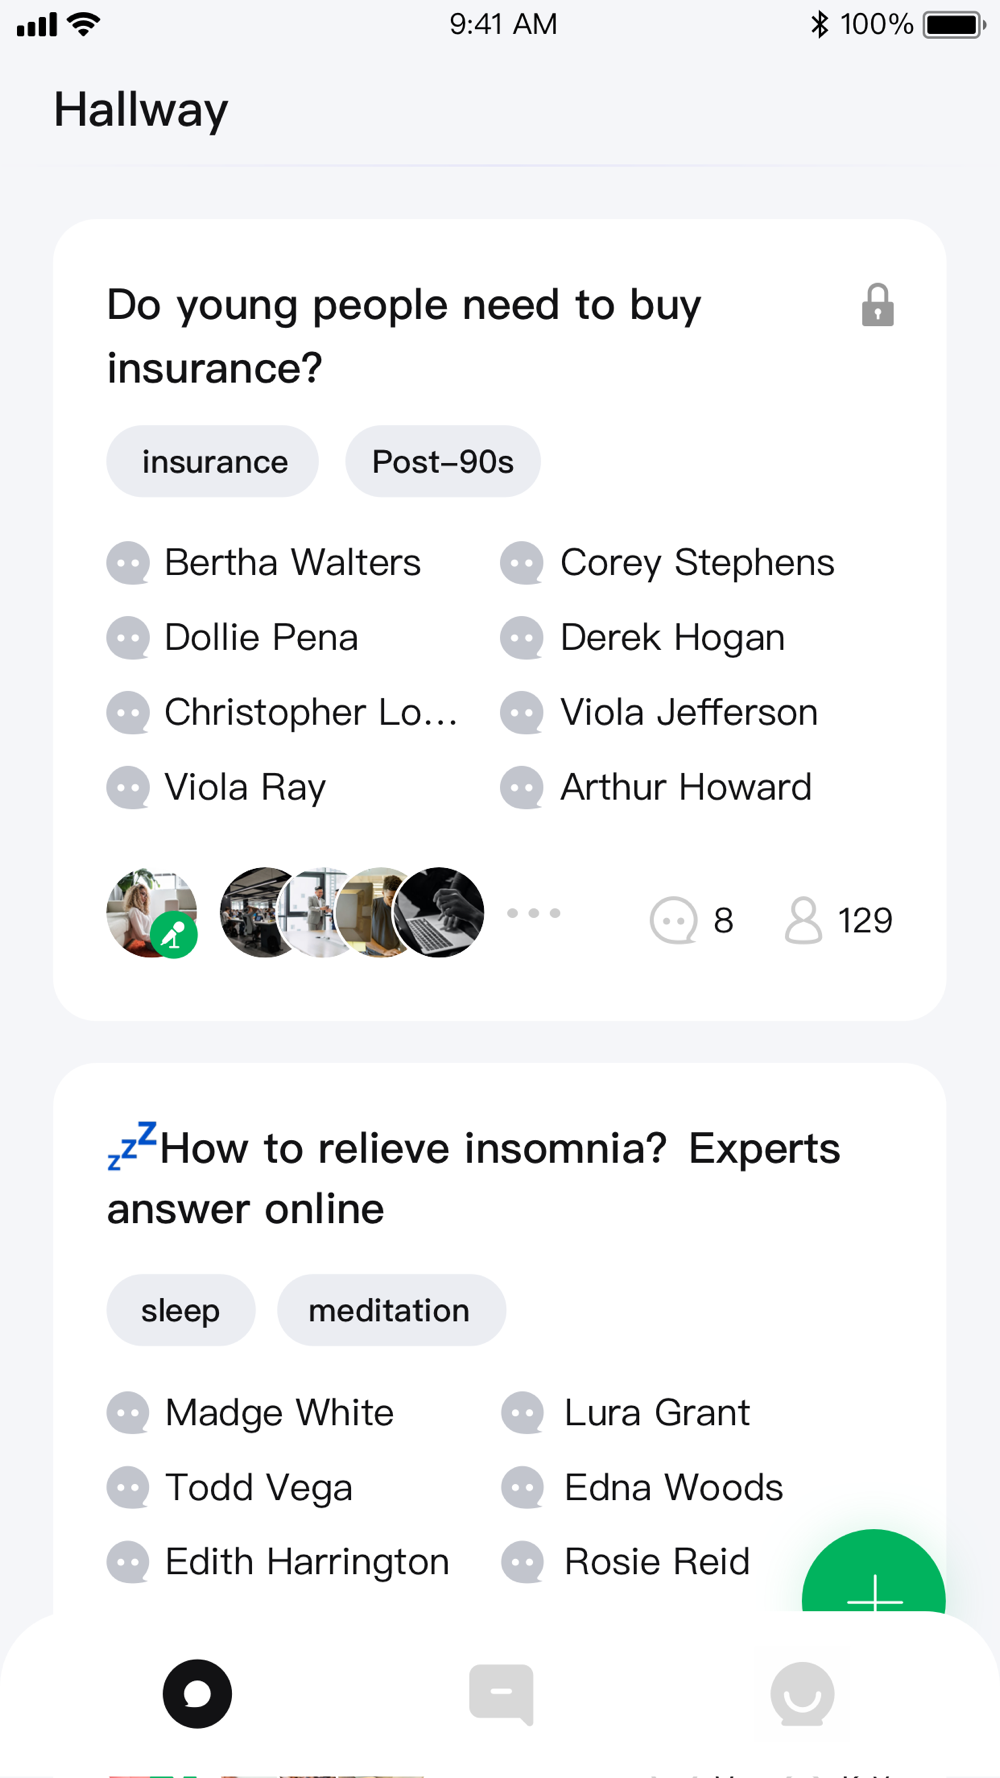
Task: Select the insurance tag
Action: click(x=213, y=461)
